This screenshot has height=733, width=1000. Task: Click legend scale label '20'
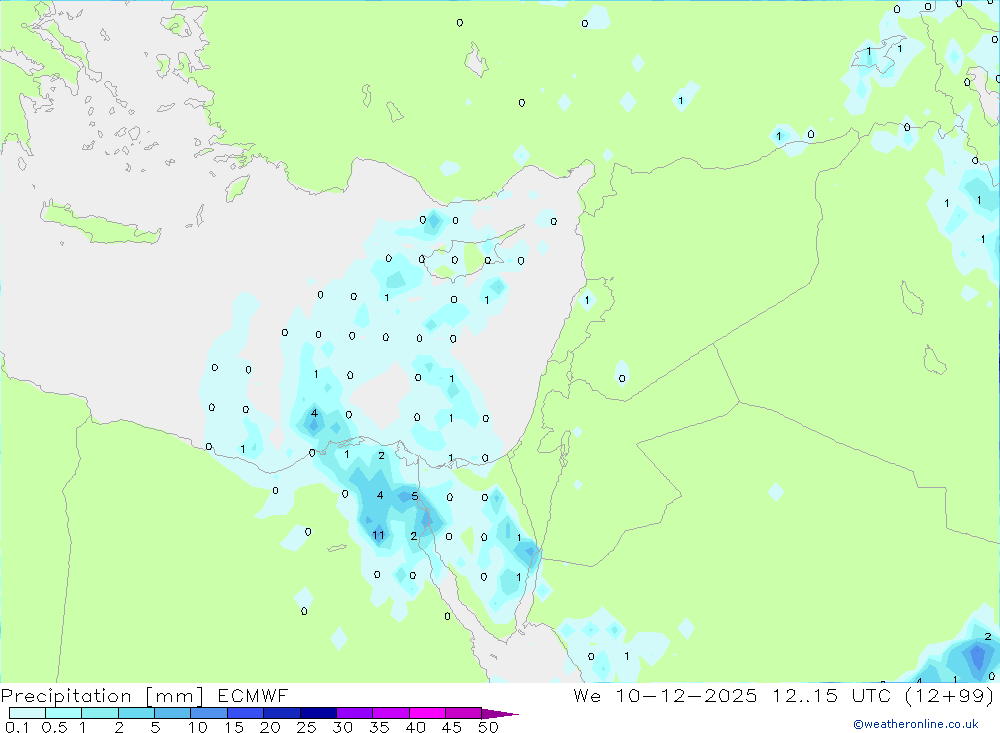tap(270, 727)
